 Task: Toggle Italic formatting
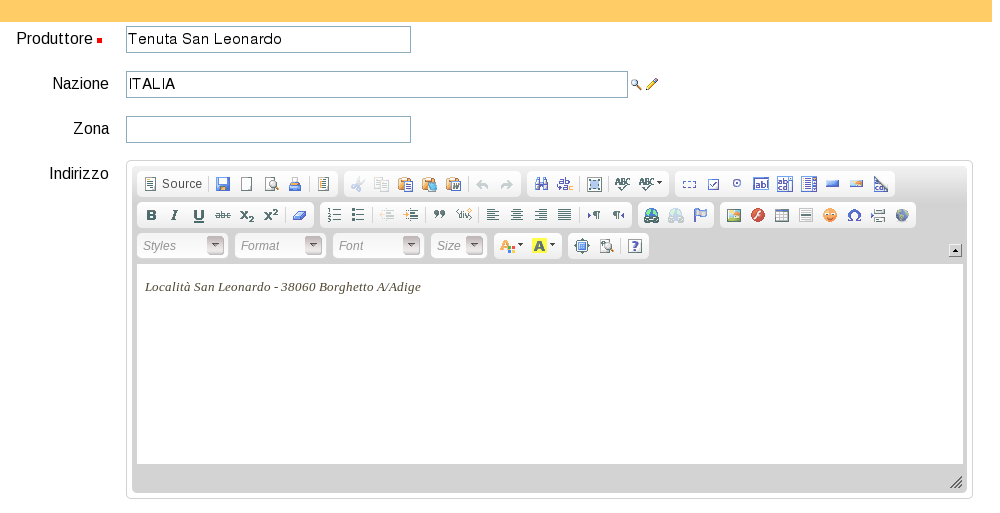(175, 215)
